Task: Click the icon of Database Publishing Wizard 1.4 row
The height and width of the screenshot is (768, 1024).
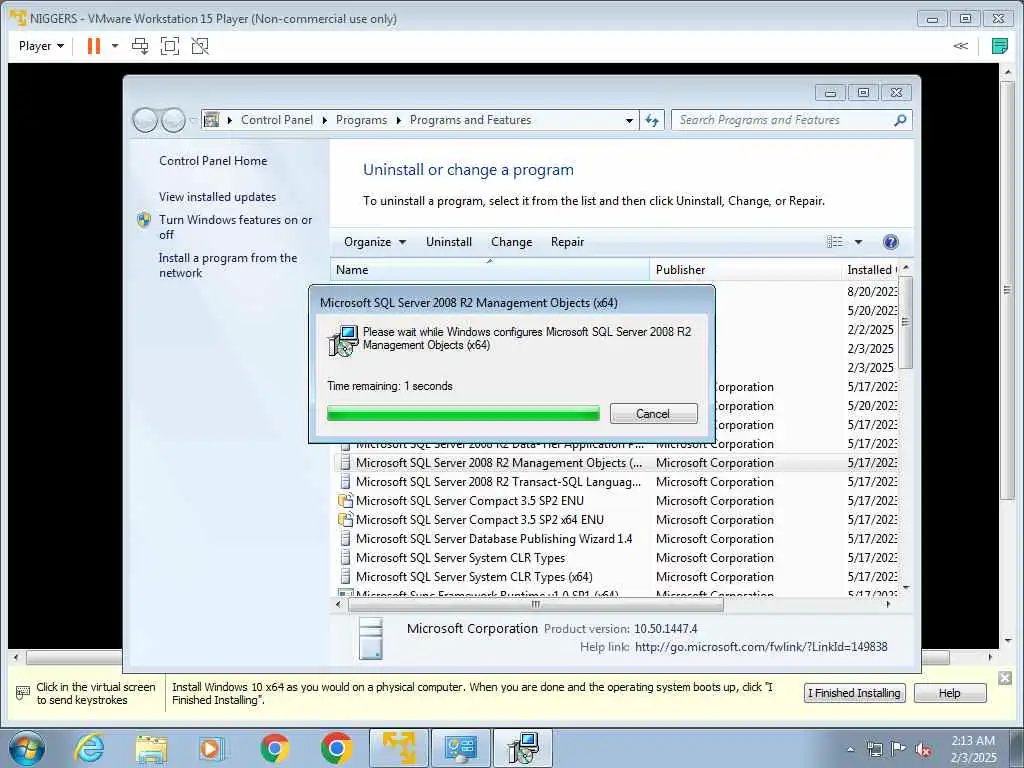Action: coord(345,539)
